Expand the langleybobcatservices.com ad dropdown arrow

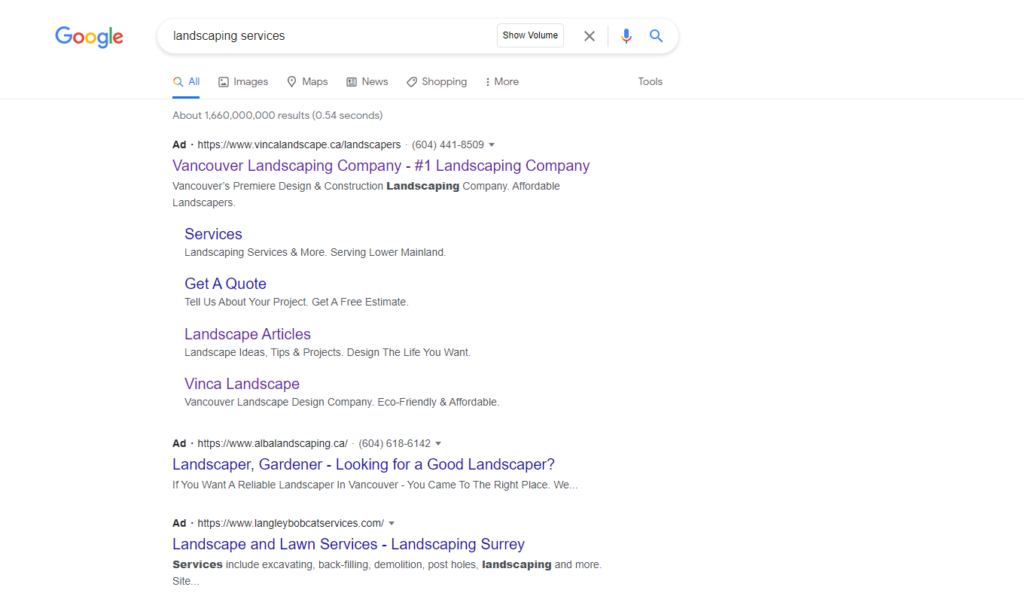tap(392, 523)
